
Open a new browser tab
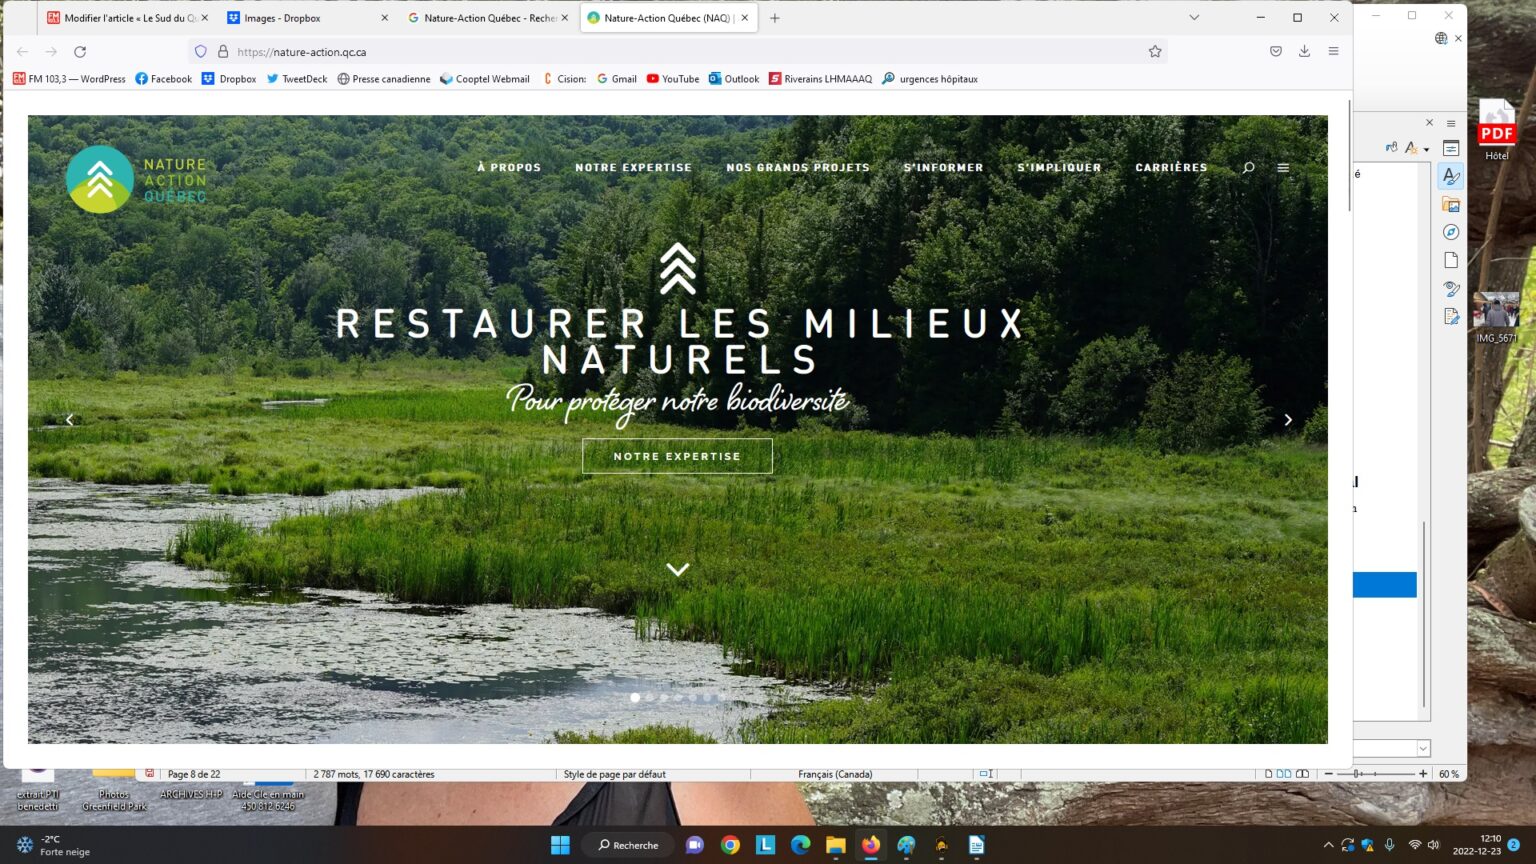click(775, 18)
